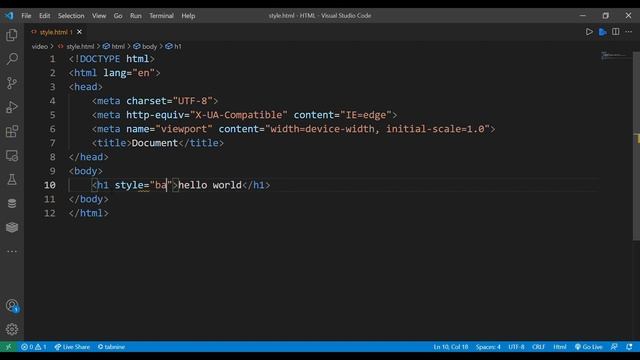Start Live Share session
Image resolution: width=640 pixels, height=360 pixels.
point(72,347)
